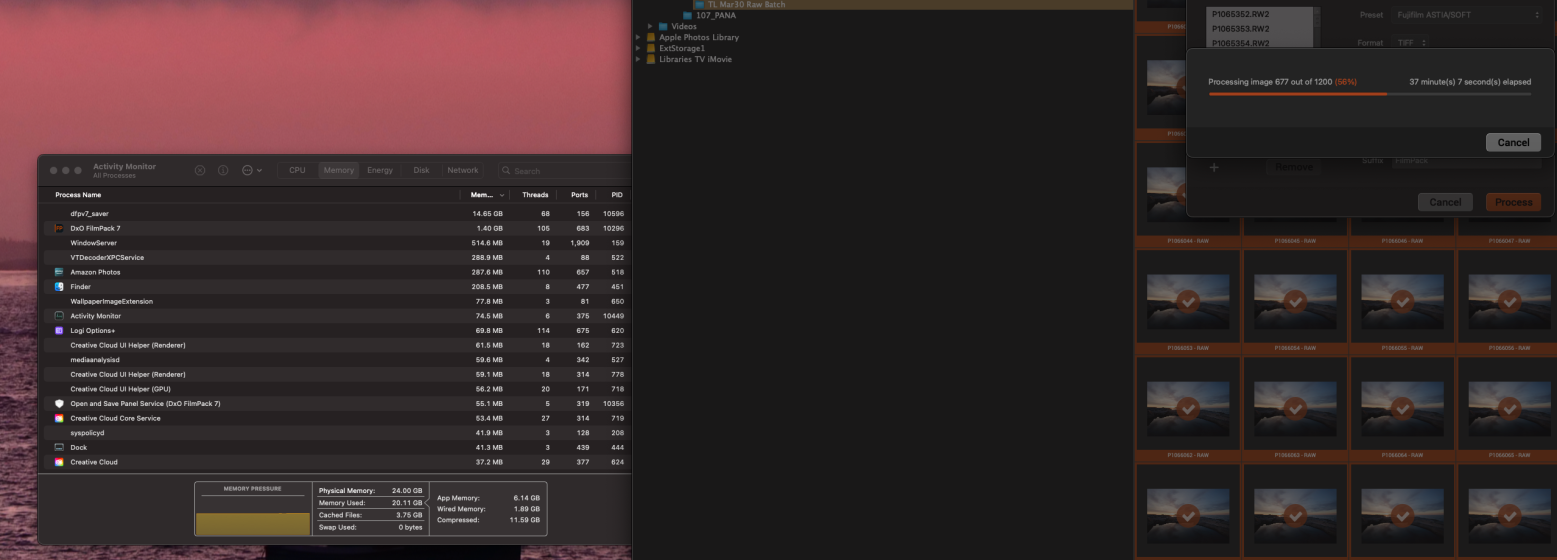
Task: Open the more options dropdown in Activity Monitor
Action: (x=251, y=170)
